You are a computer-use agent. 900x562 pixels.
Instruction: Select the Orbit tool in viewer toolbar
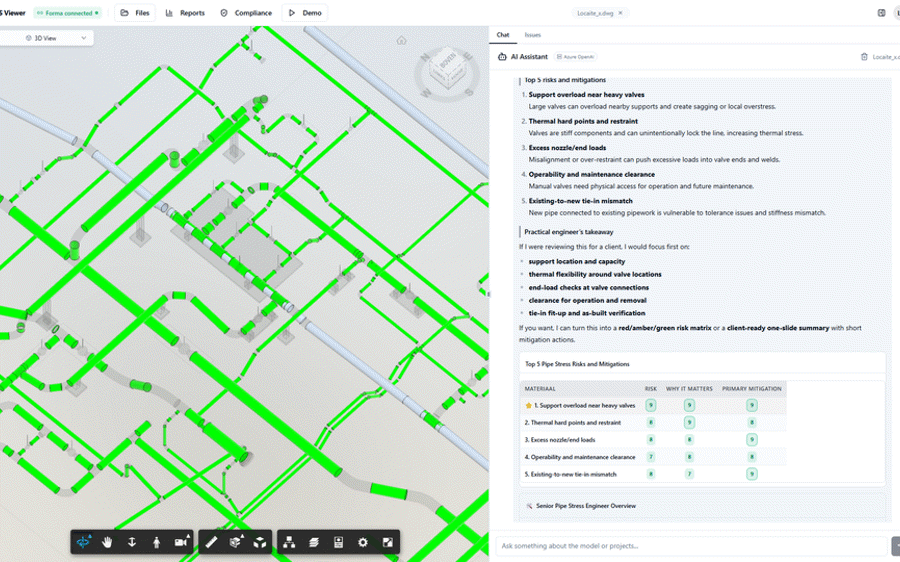coord(83,542)
